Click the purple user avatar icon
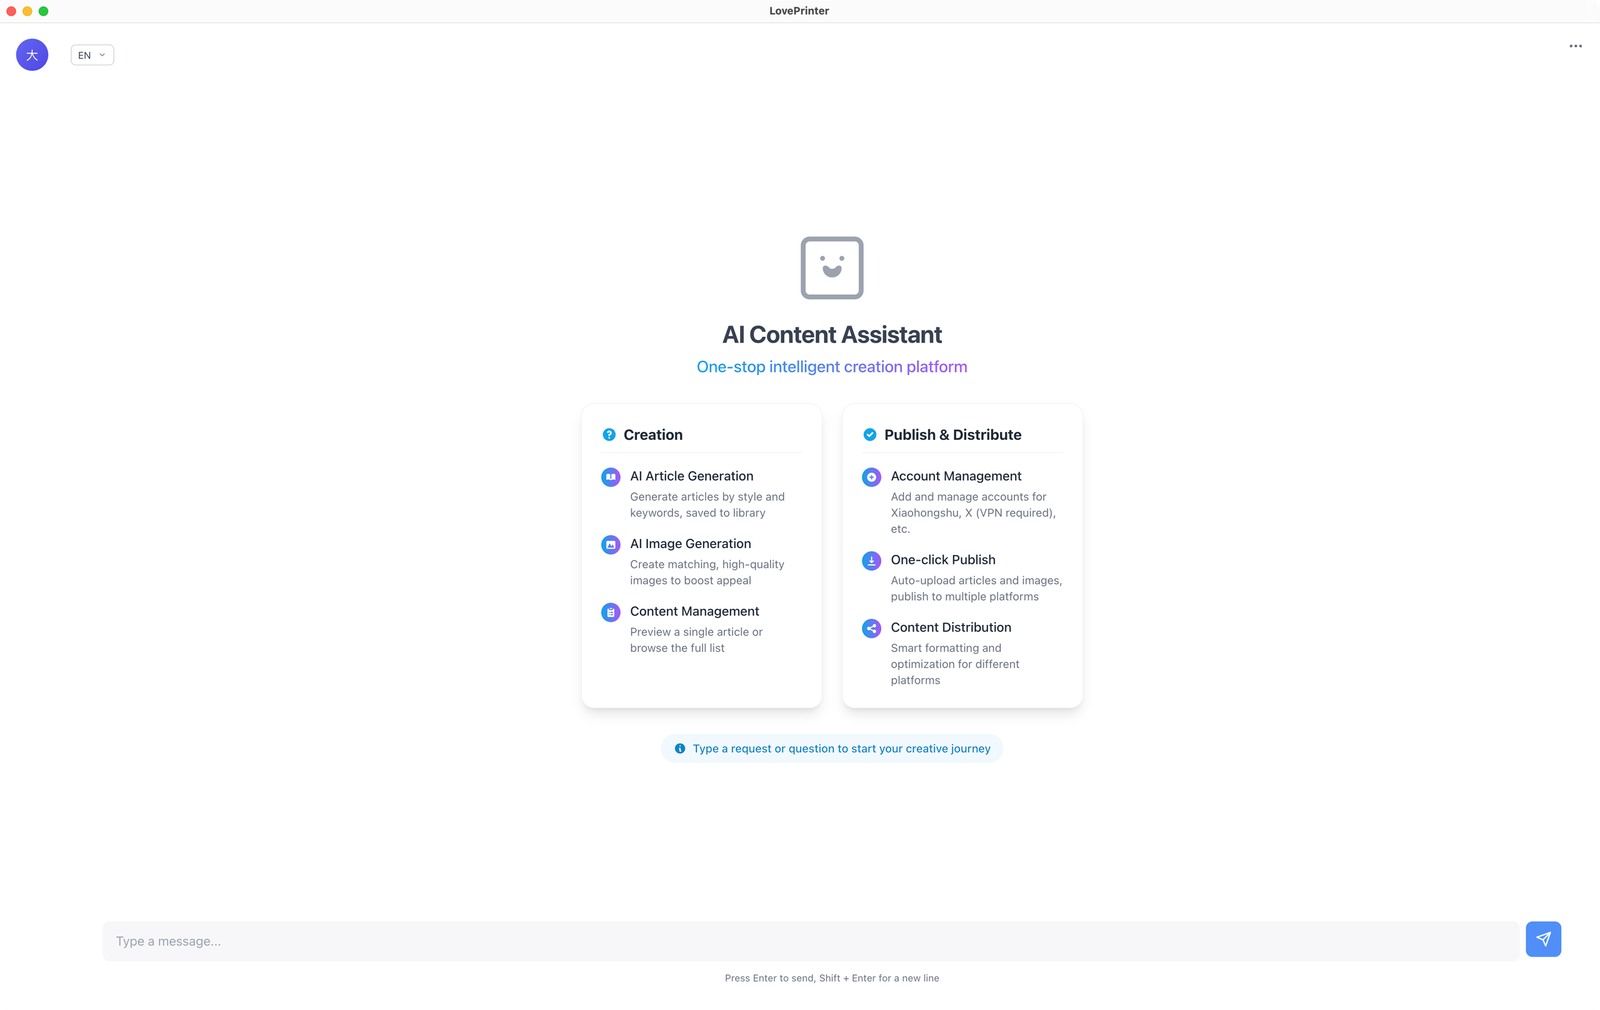This screenshot has height=1010, width=1600. (32, 55)
